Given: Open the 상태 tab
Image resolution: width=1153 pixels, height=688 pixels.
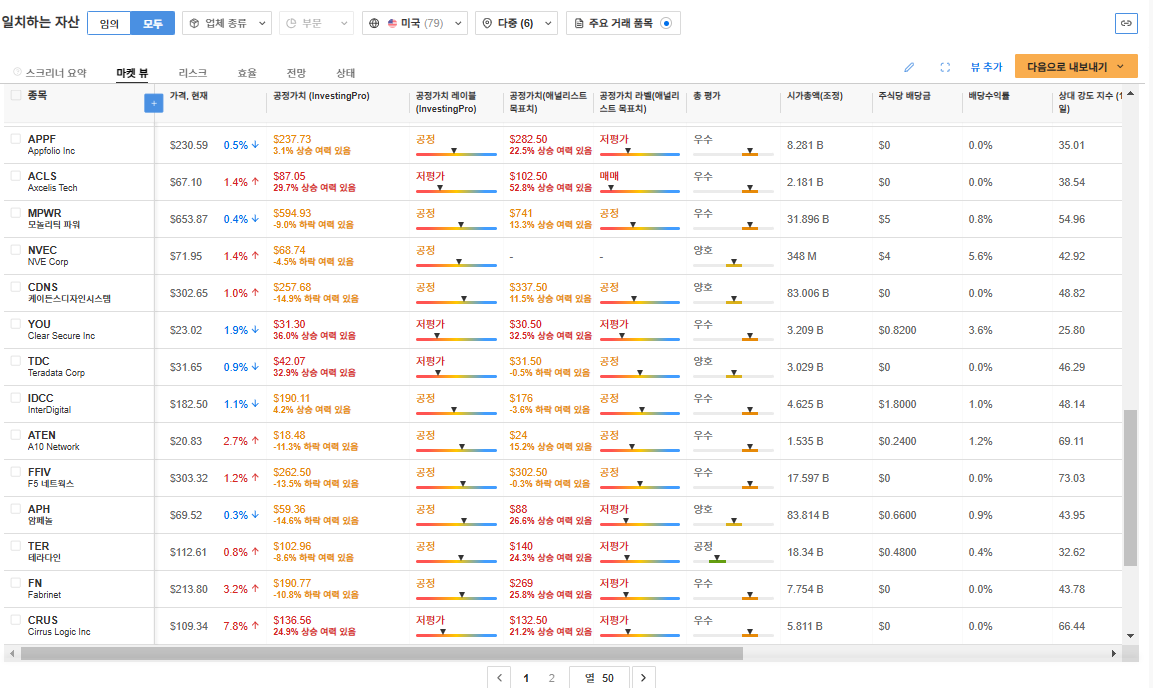Looking at the screenshot, I should tap(346, 73).
